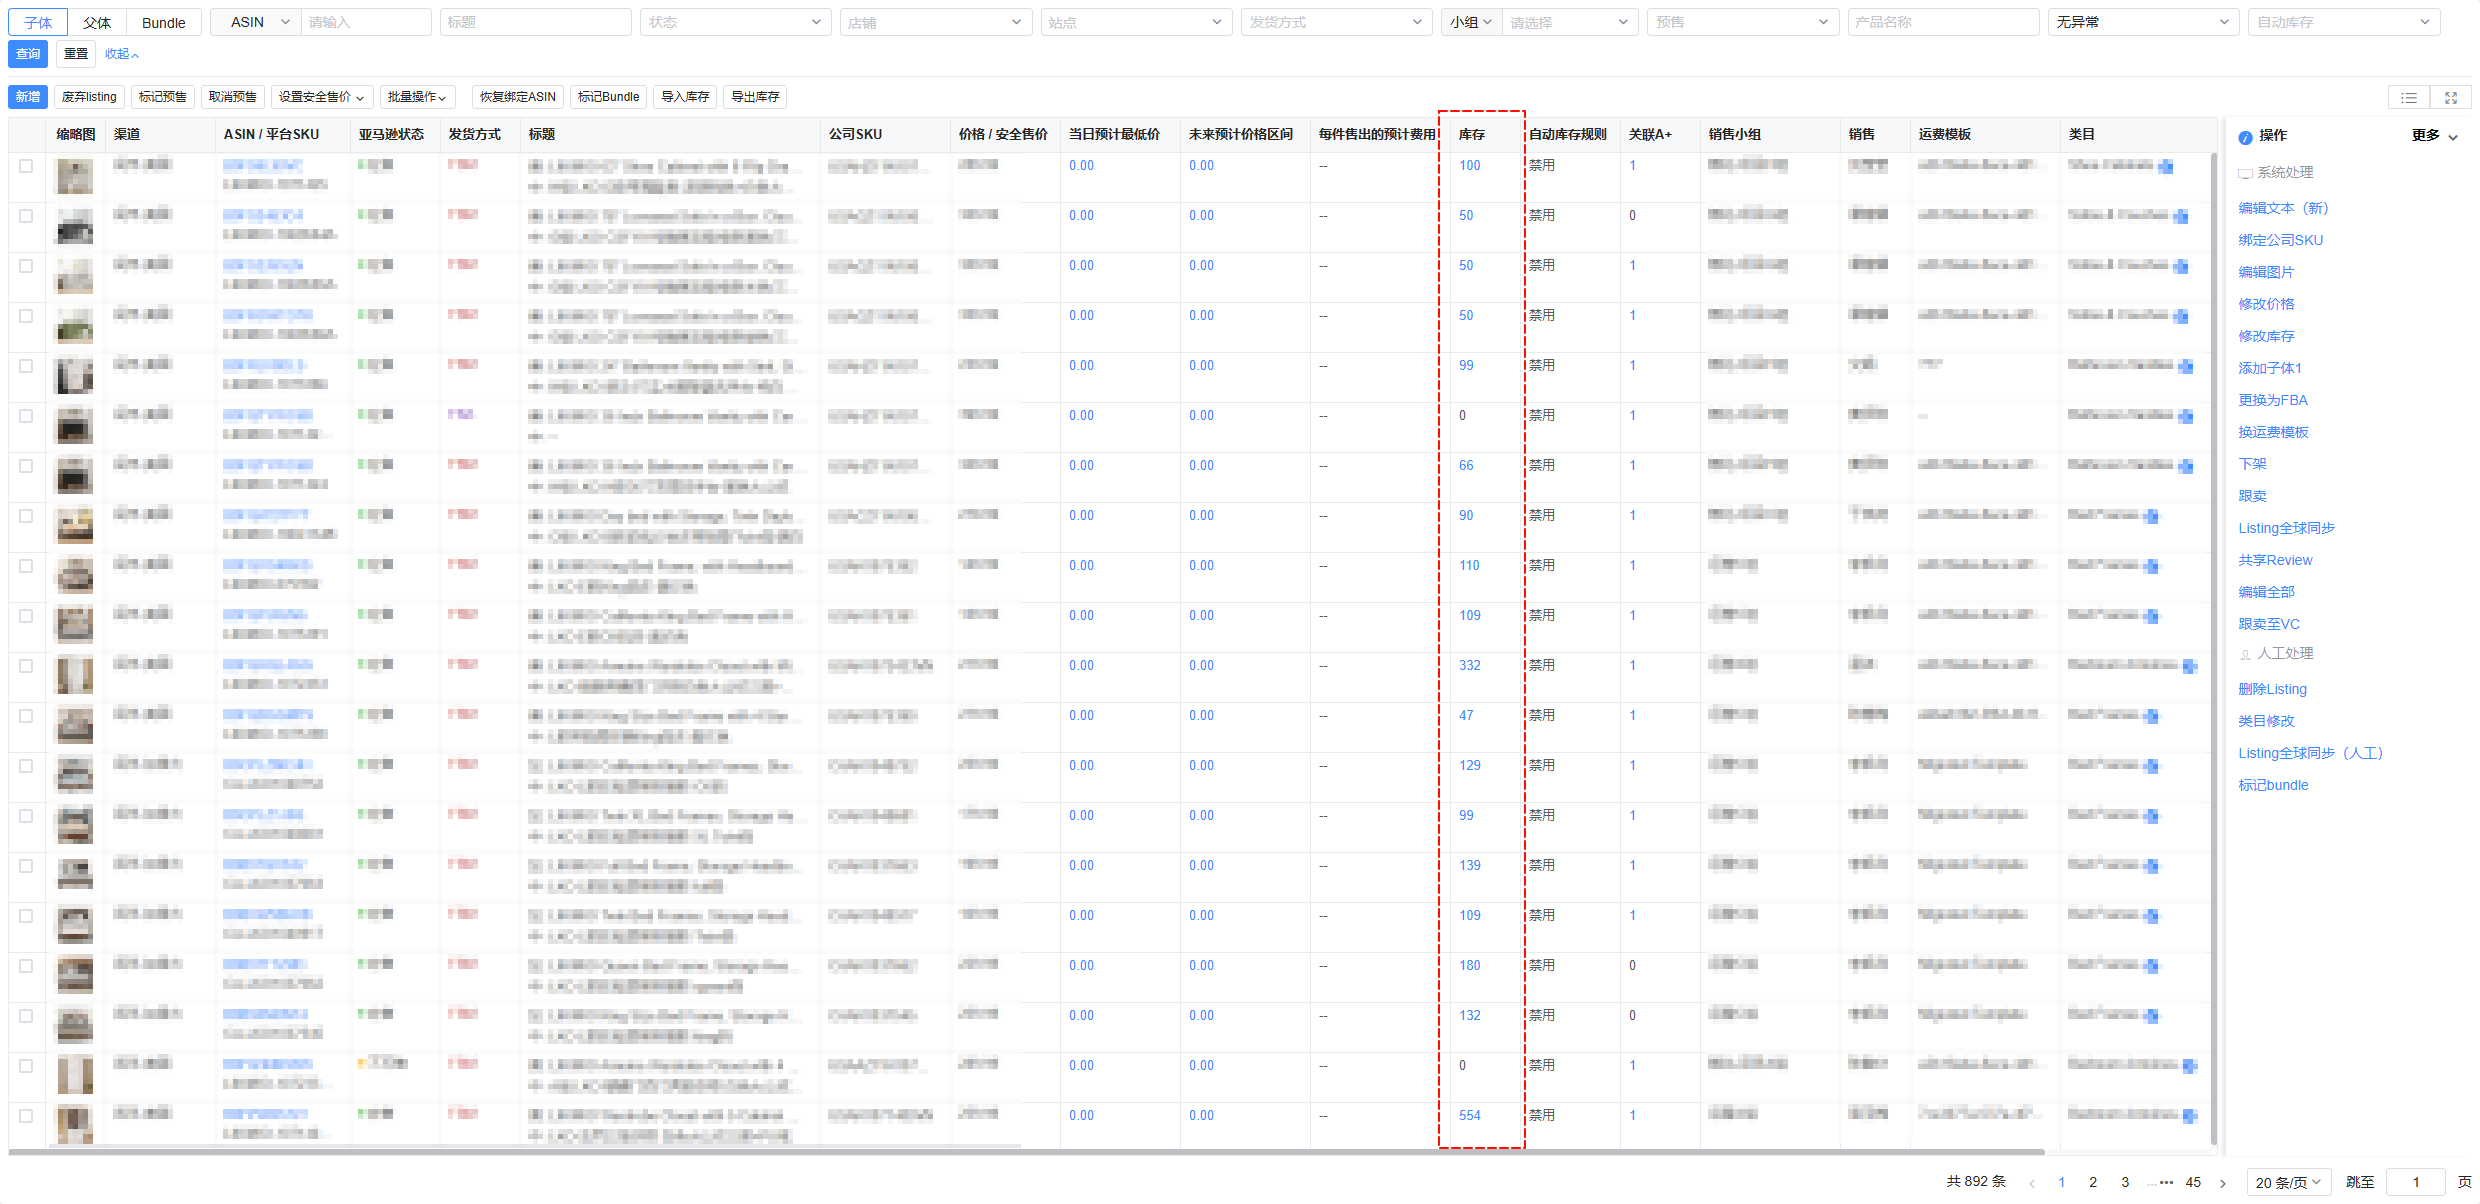Click the 修改库存 link in operations panel

pyautogui.click(x=2266, y=336)
